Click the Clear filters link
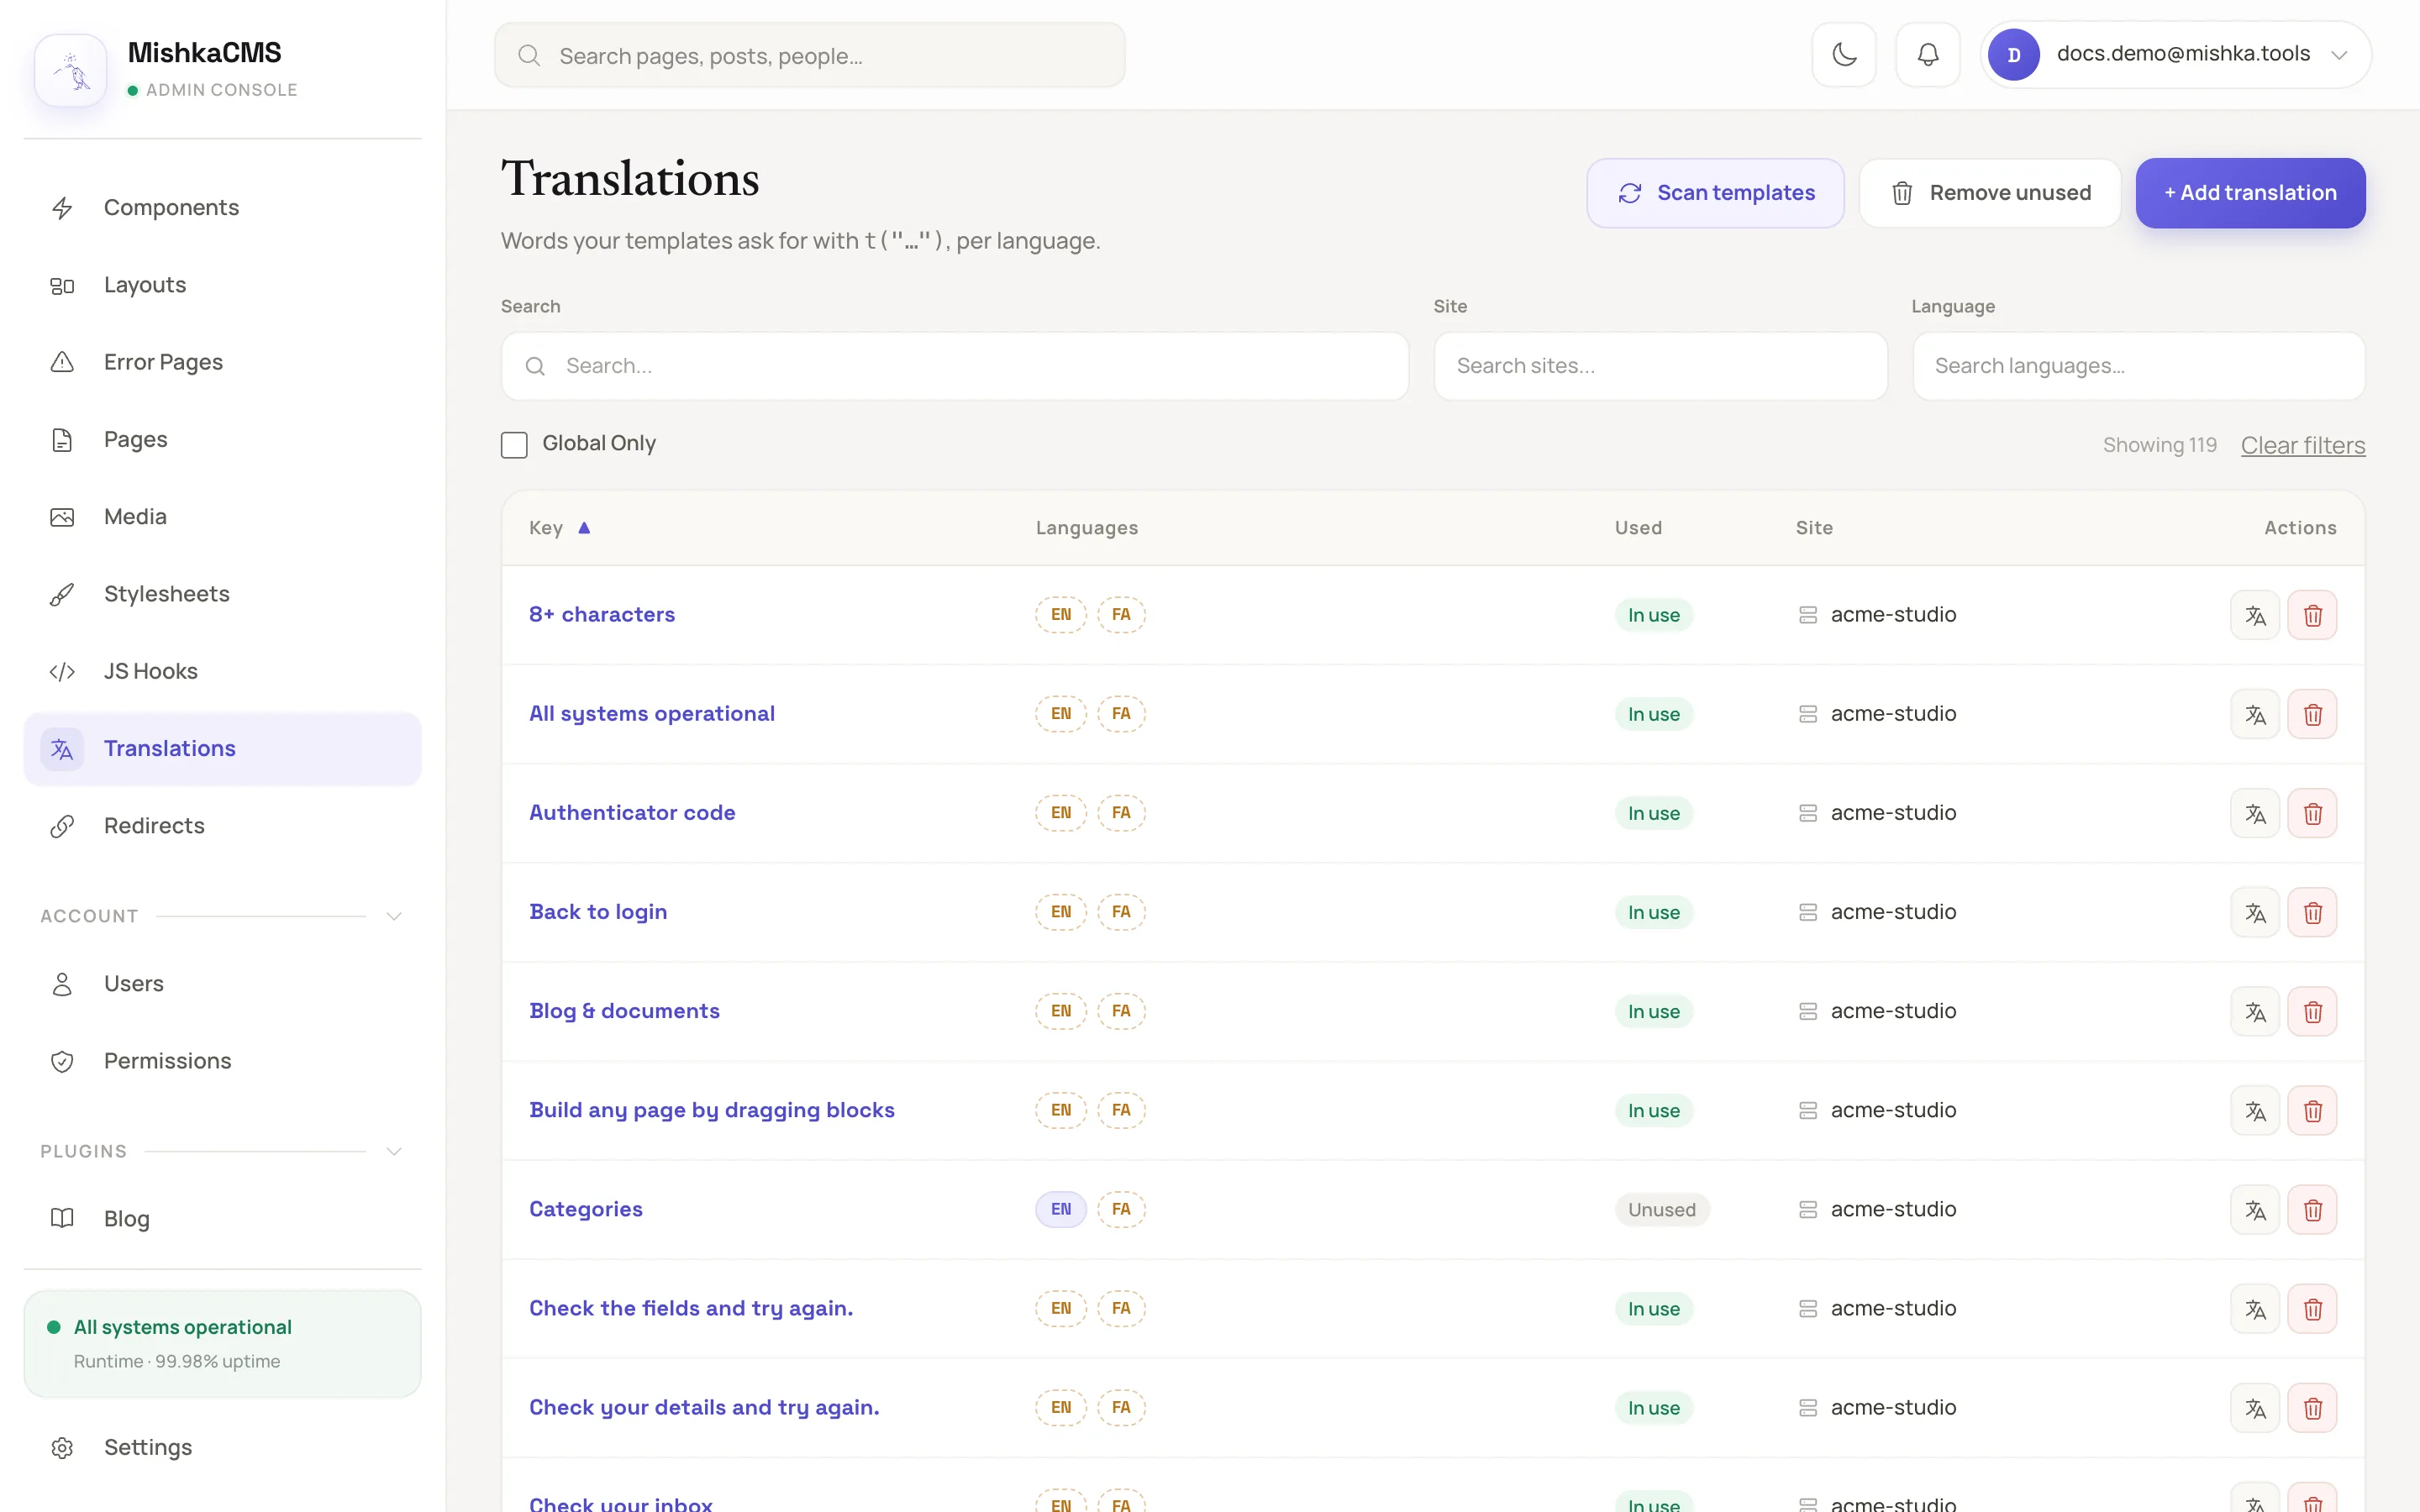Screen dimensions: 2420x1512 2302,445
